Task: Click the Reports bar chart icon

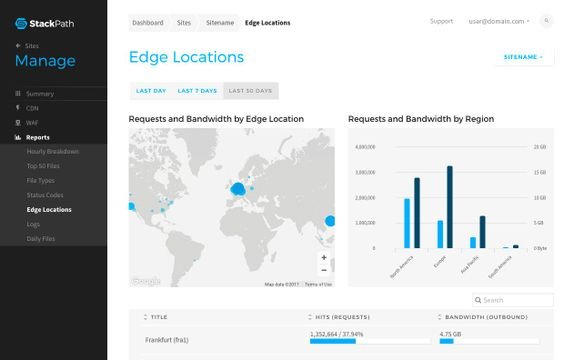Action: click(18, 137)
